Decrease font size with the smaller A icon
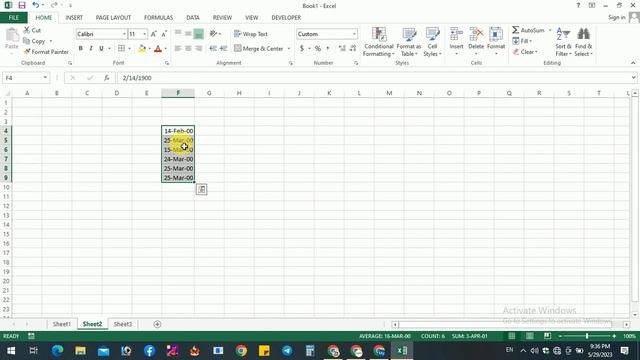Viewport: 640px width, 360px height. click(164, 34)
